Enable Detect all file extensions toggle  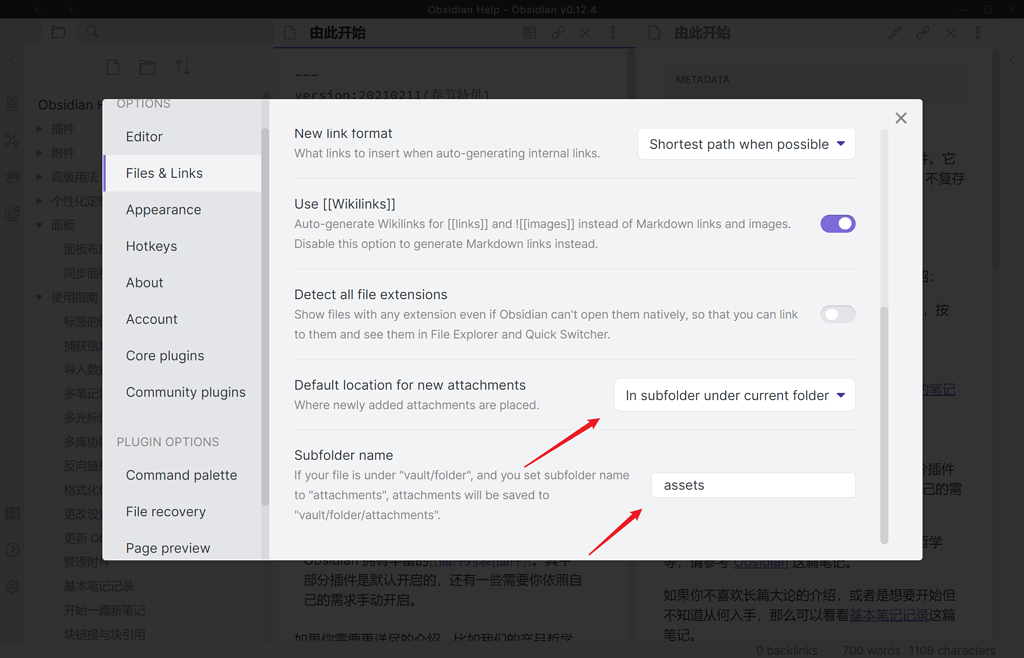tap(837, 313)
